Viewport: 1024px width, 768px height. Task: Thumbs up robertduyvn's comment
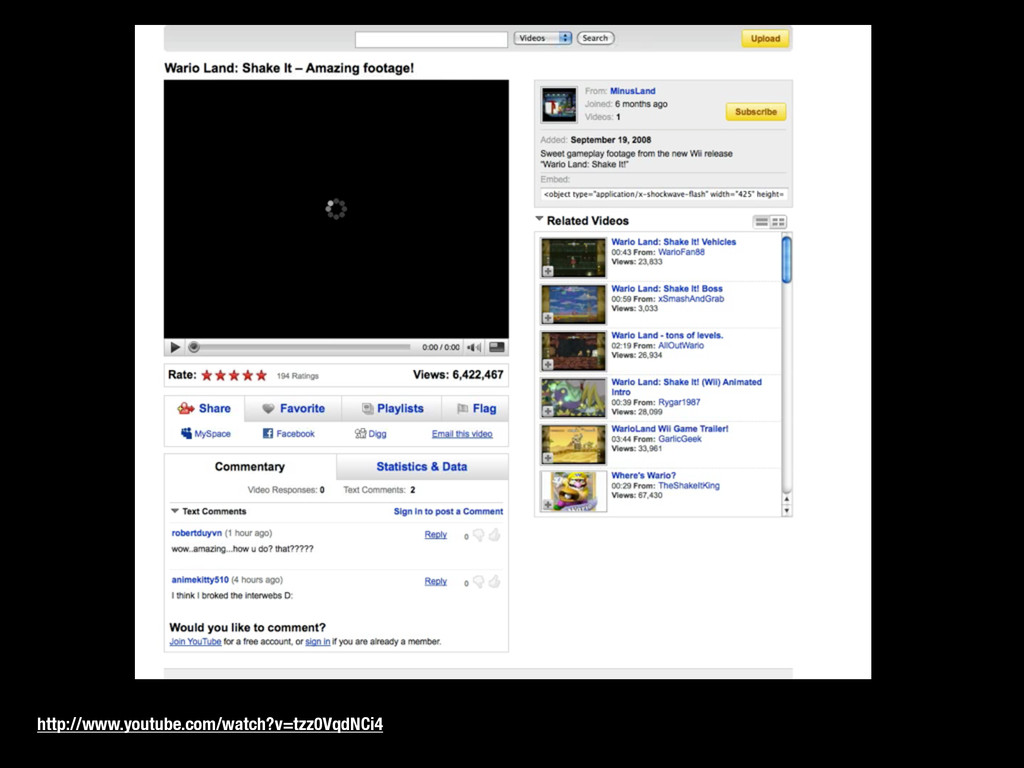[494, 535]
